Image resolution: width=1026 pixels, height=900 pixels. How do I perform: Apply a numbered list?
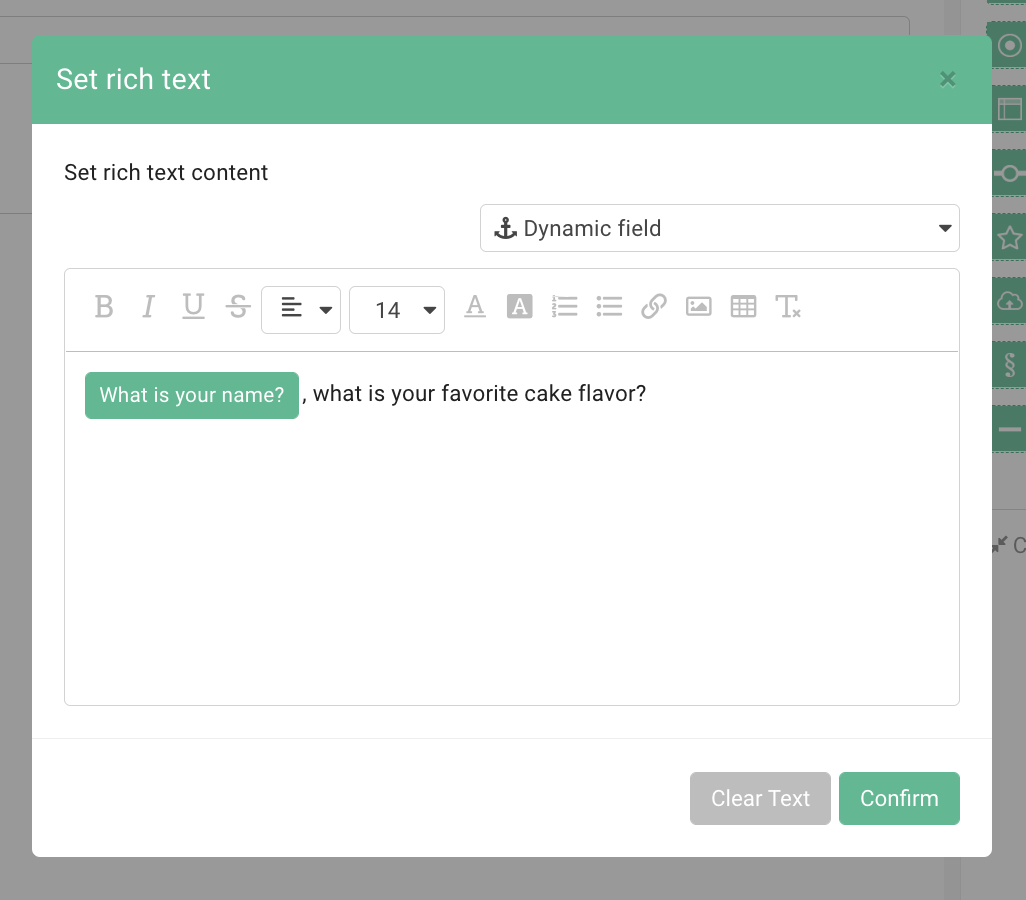click(x=565, y=307)
